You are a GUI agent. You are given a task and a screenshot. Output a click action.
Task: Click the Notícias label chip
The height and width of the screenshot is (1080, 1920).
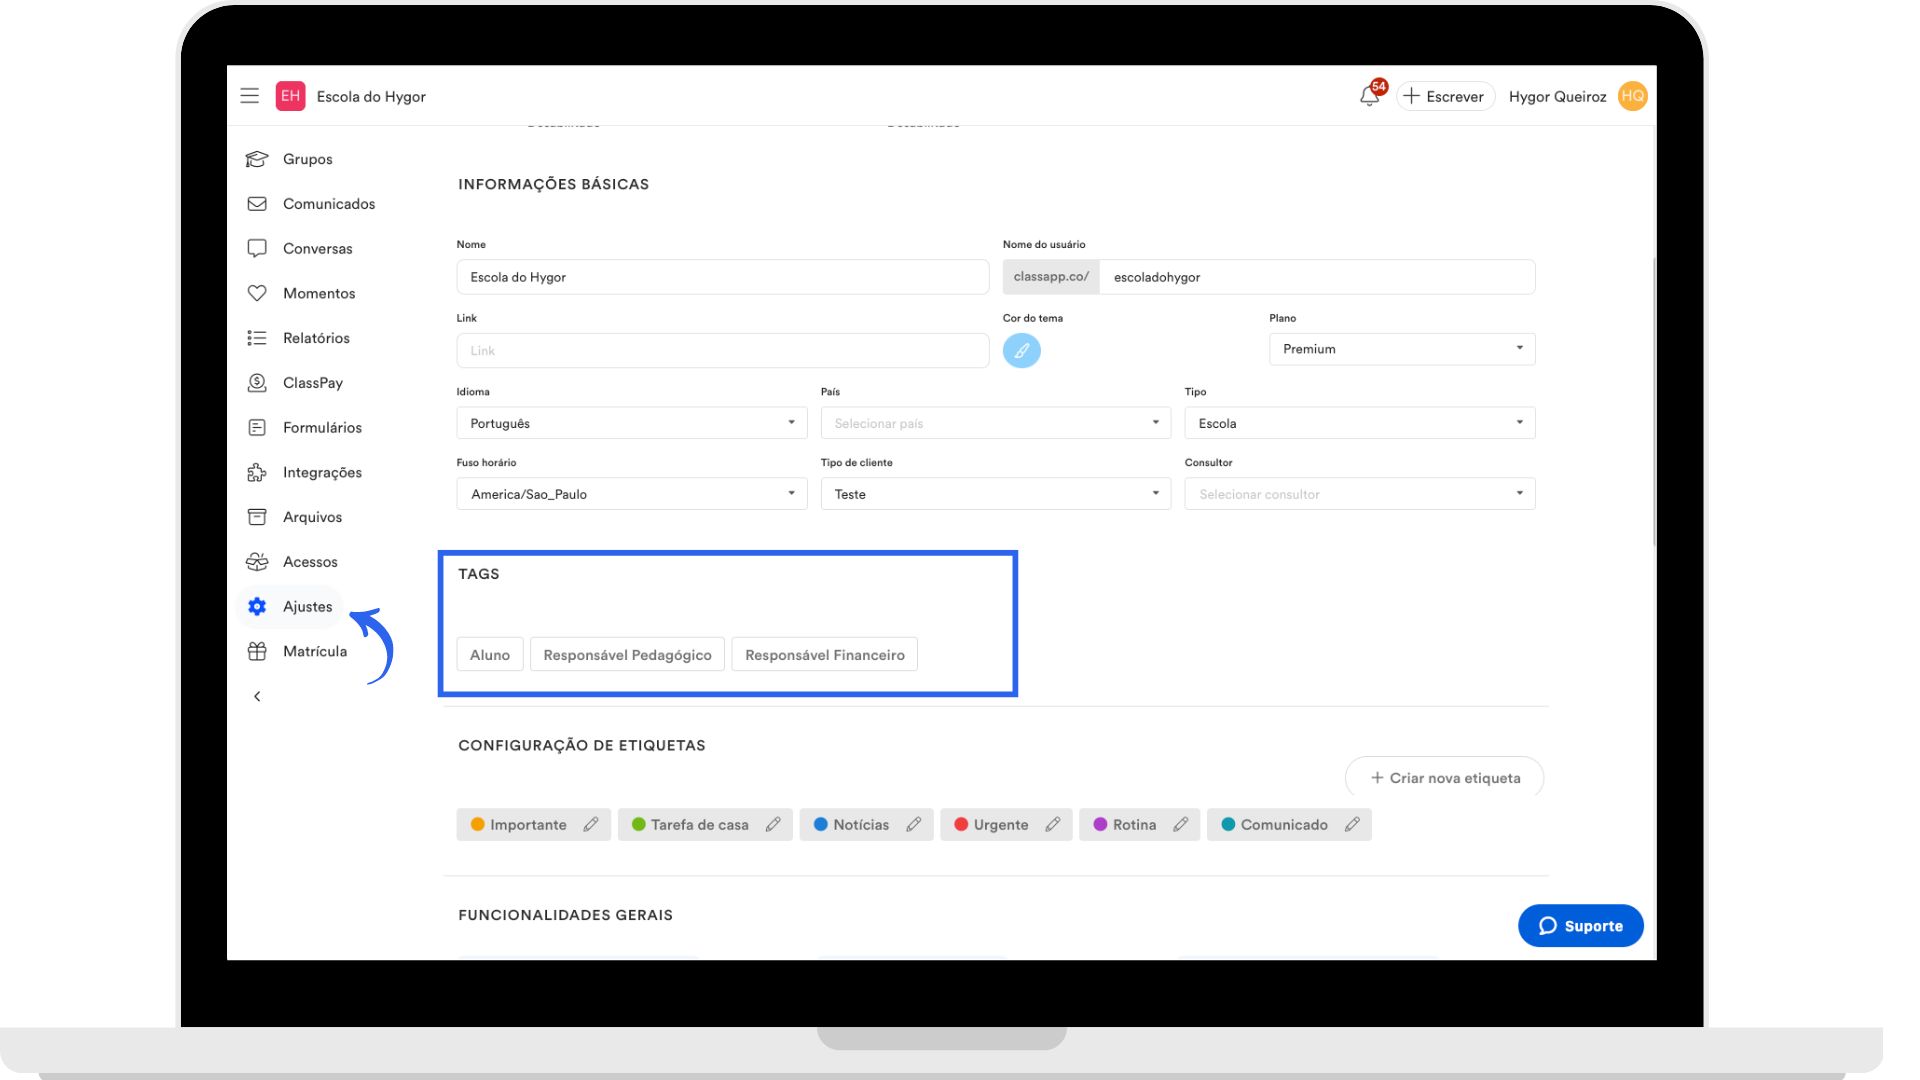click(x=866, y=824)
